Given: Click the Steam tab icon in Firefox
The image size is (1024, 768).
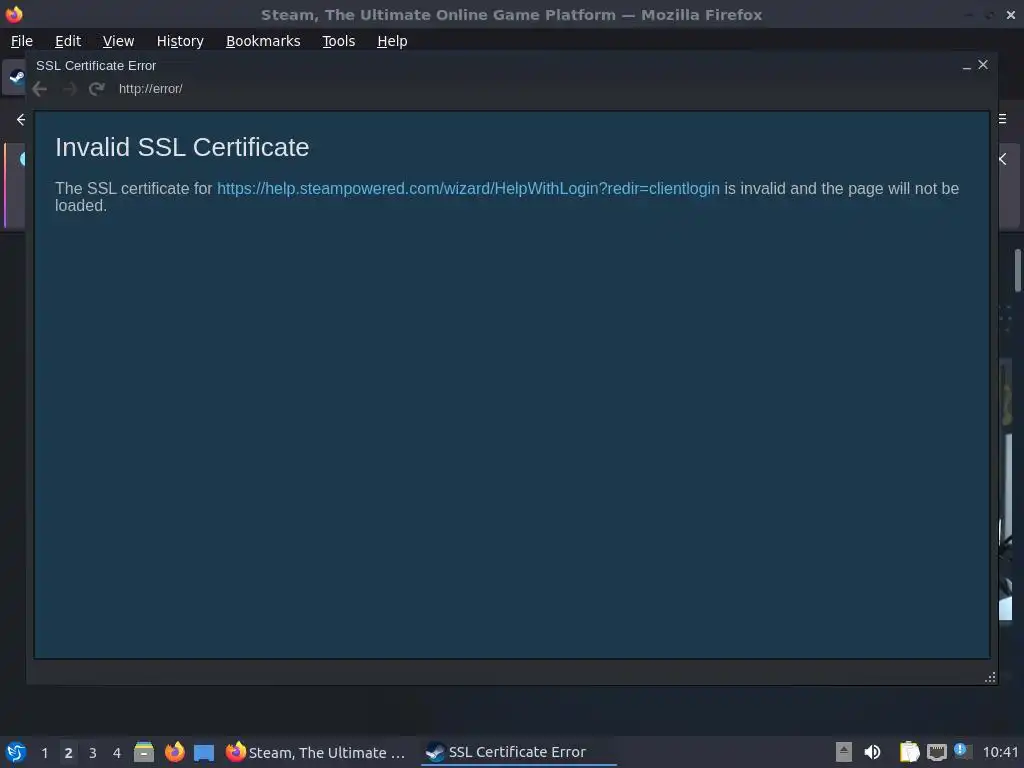Looking at the screenshot, I should pos(16,77).
